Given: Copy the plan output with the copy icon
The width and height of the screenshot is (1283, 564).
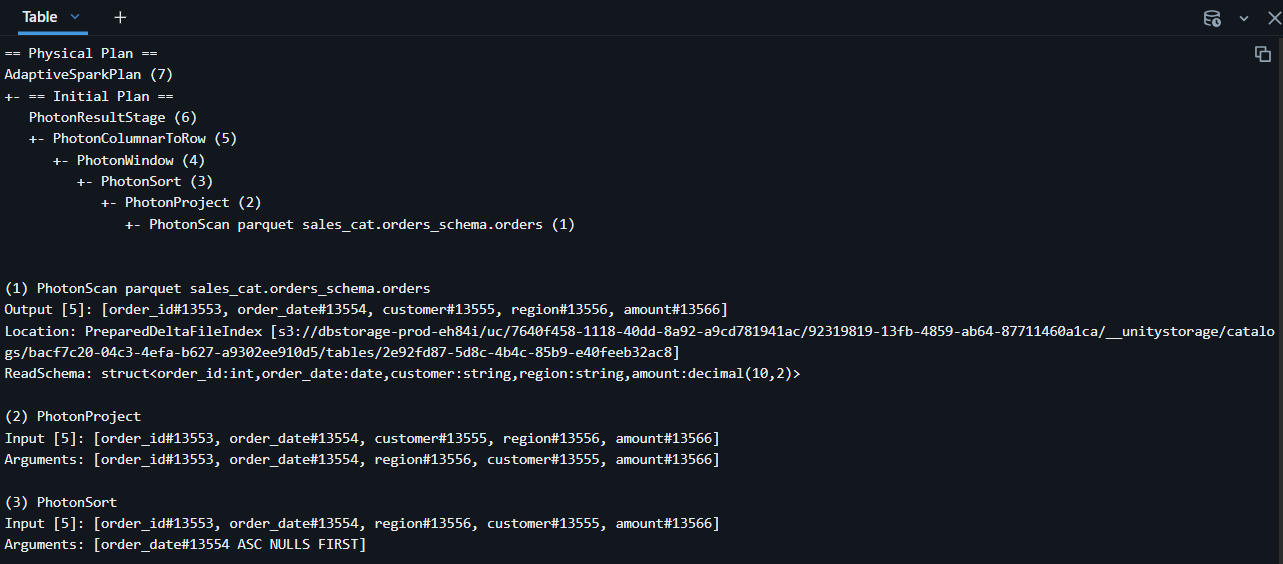Looking at the screenshot, I should (x=1263, y=54).
